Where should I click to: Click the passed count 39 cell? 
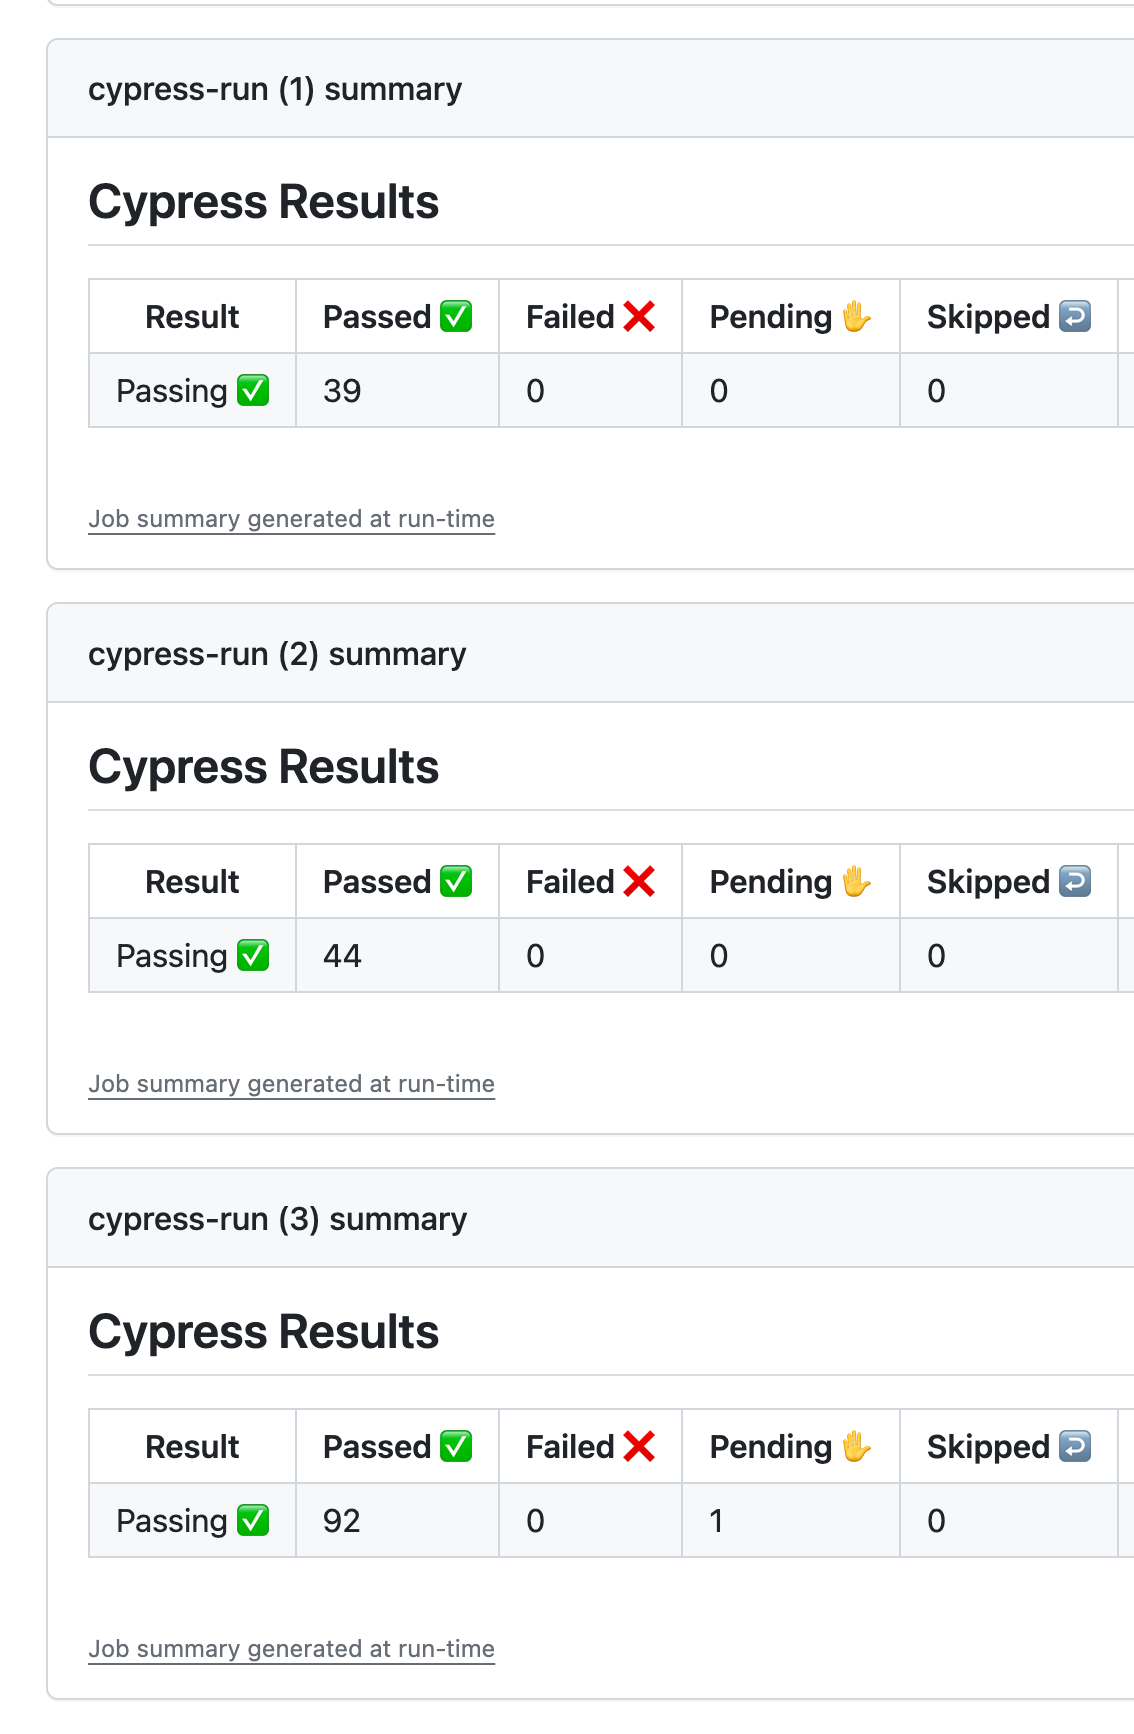(x=342, y=391)
